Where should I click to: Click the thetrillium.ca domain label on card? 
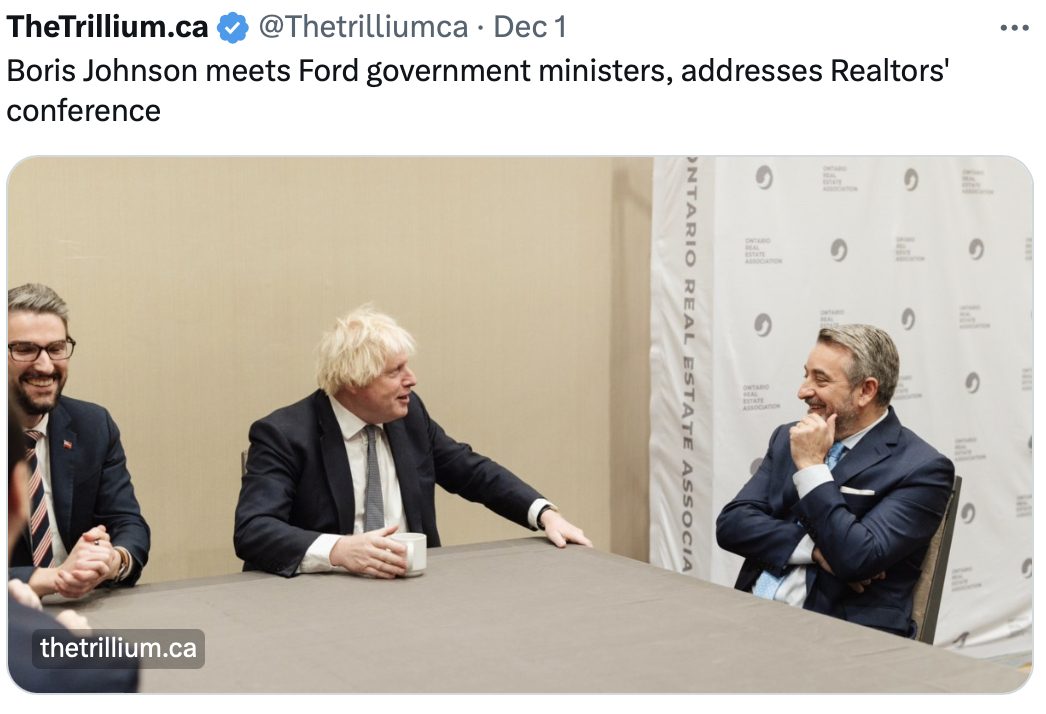pos(118,648)
